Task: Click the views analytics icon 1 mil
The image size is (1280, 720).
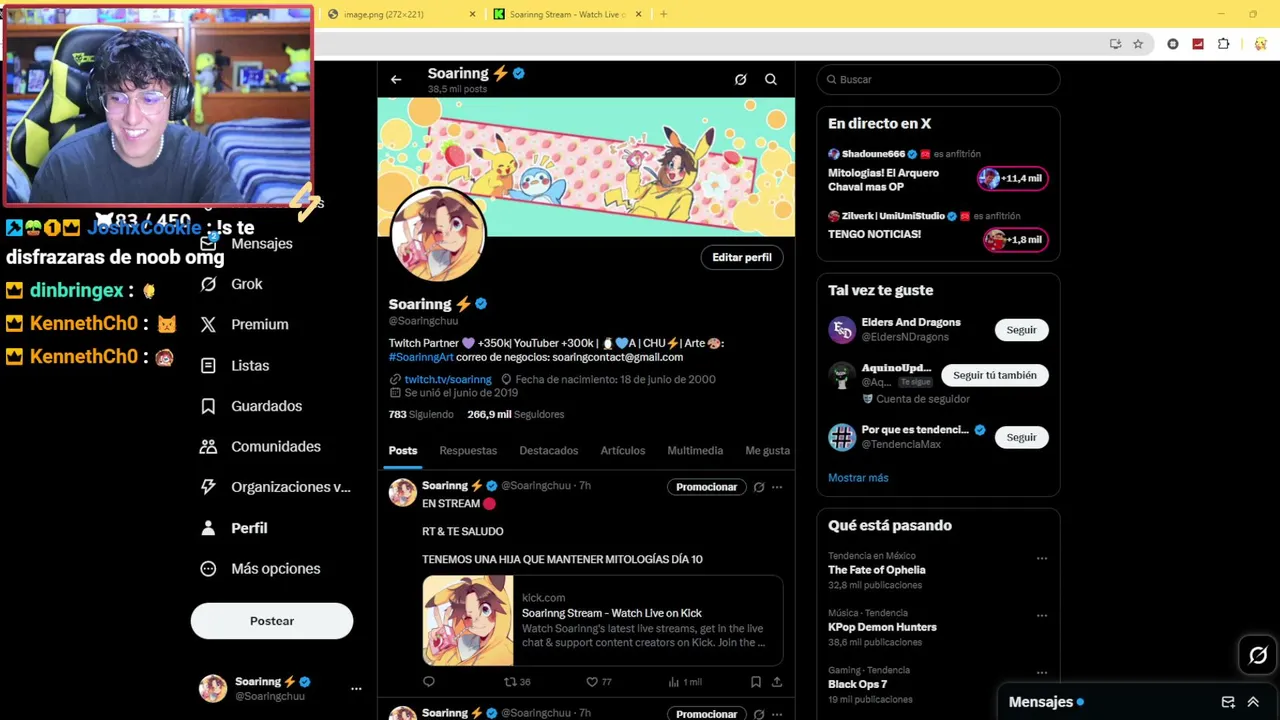Action: 685,682
